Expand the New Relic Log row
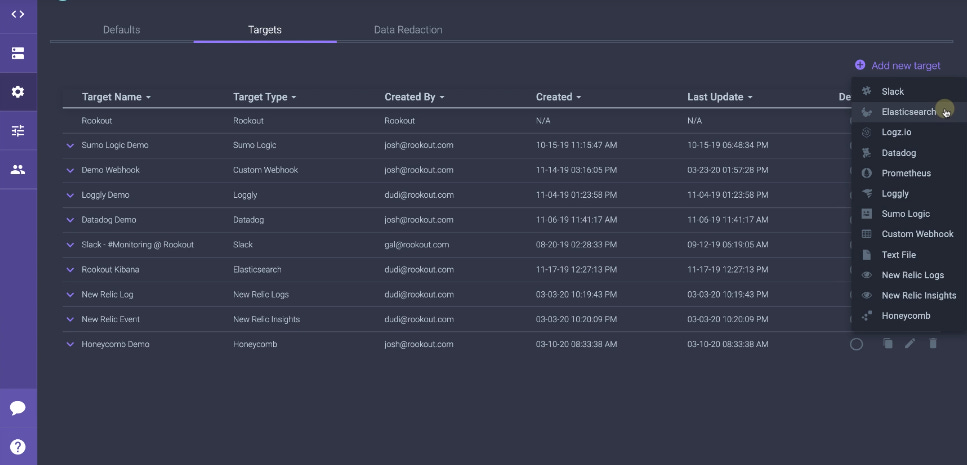Screen dimensions: 967x465 point(70,295)
